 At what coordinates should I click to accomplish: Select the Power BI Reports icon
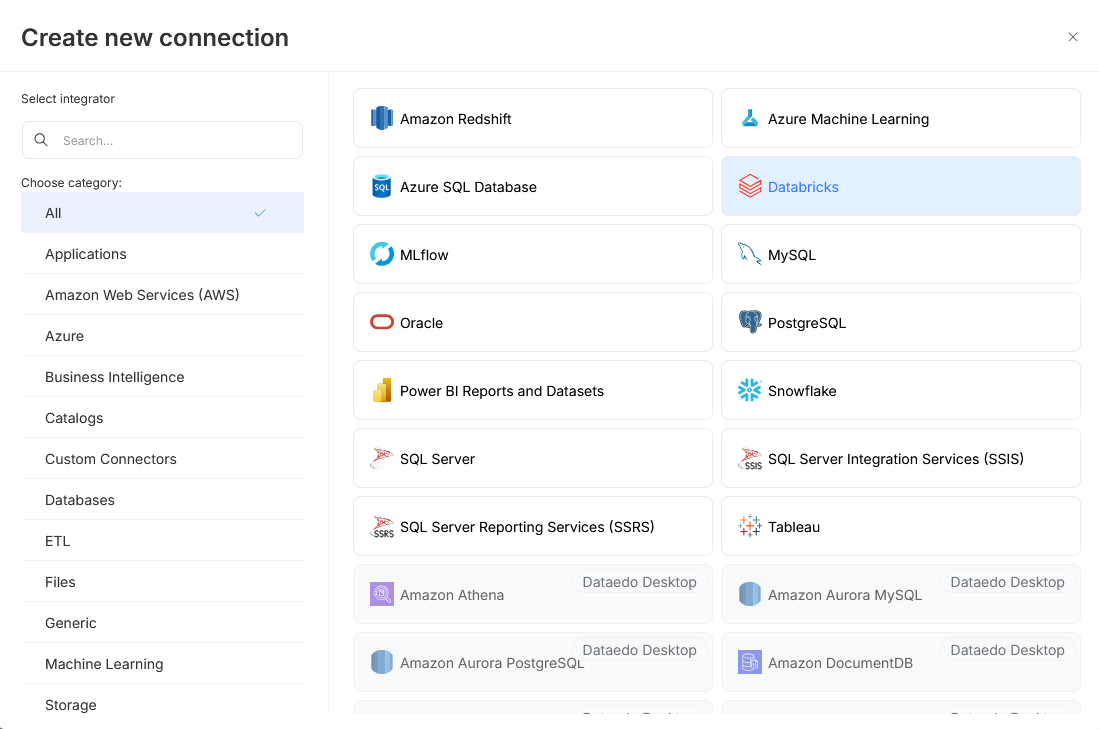[x=381, y=390]
